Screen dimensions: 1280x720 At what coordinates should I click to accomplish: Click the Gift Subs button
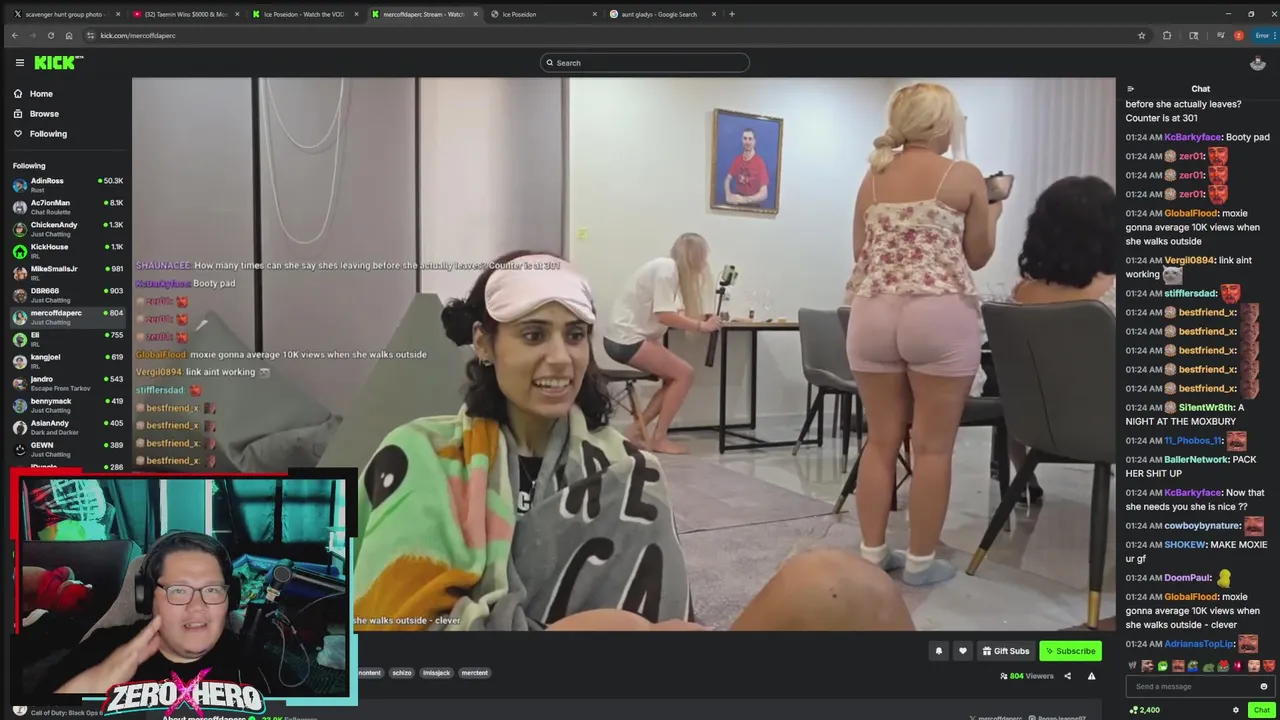pos(1006,651)
